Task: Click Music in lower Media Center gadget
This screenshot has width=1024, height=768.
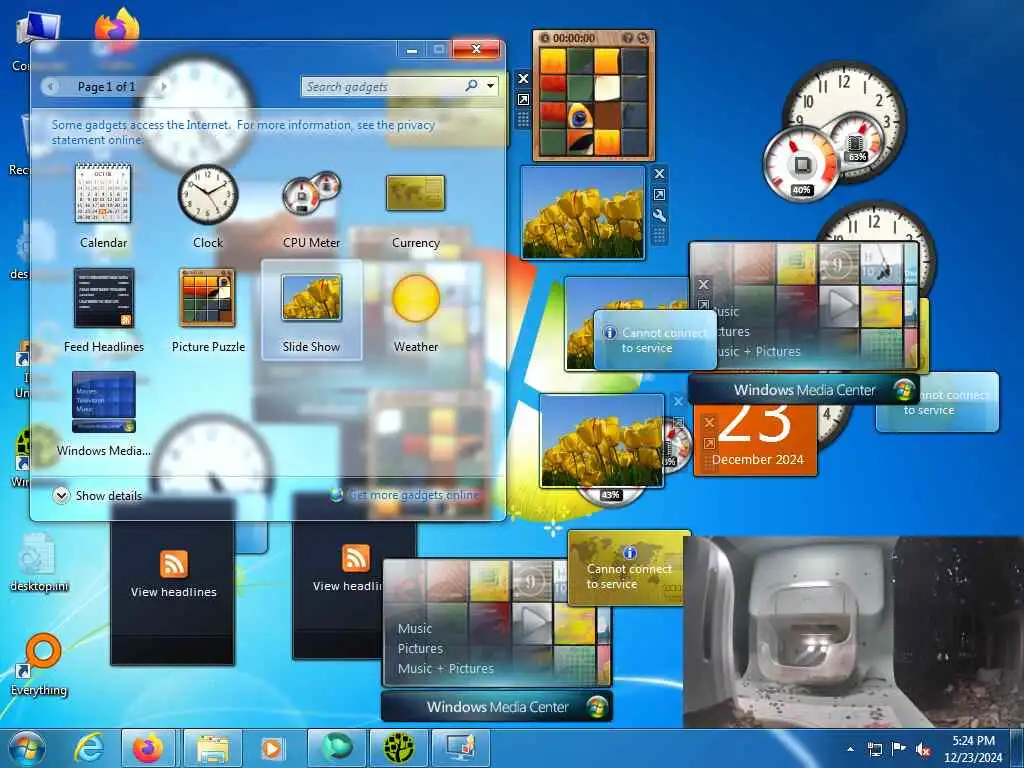Action: click(x=415, y=629)
